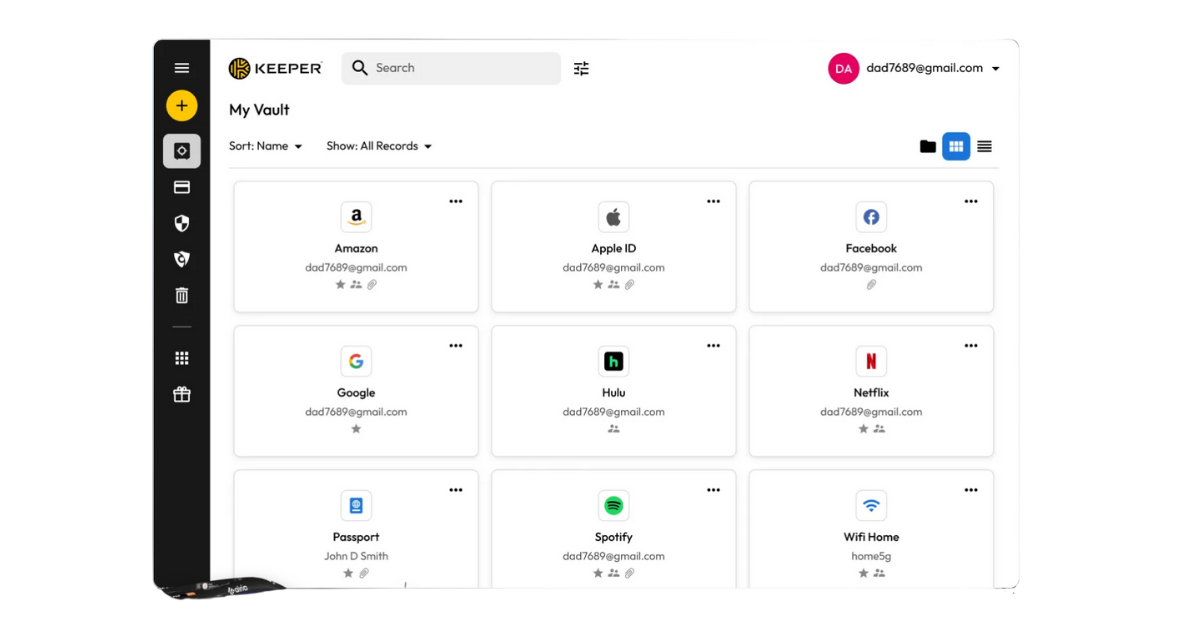This screenshot has height=628, width=1200.
Task: Click the Apple ID record title
Action: 614,248
